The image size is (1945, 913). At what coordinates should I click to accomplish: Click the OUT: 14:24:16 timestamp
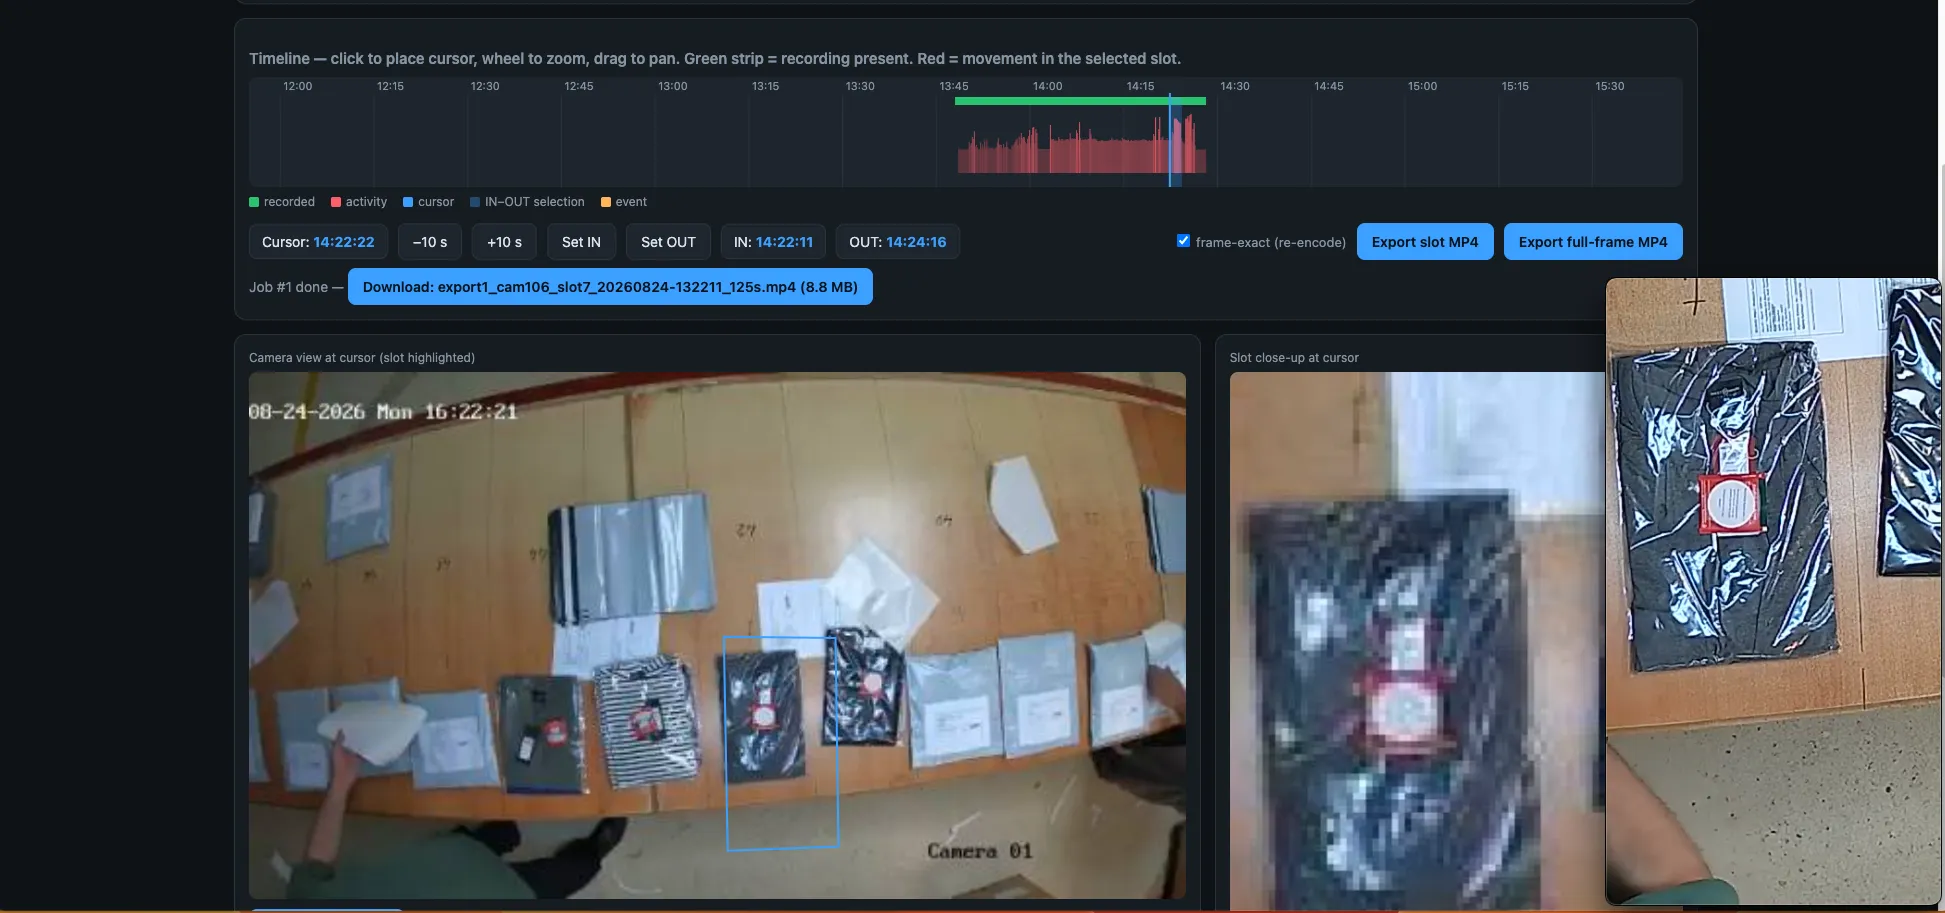click(897, 242)
